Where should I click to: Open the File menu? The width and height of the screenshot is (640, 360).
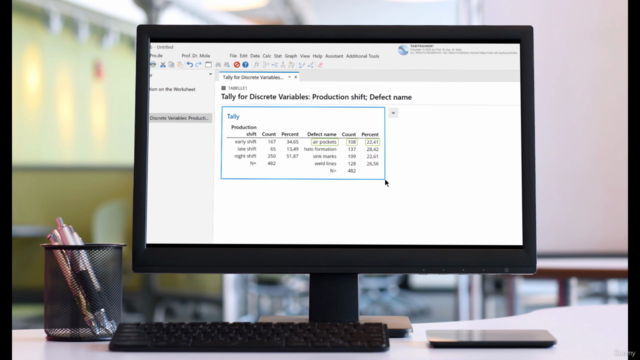point(233,56)
